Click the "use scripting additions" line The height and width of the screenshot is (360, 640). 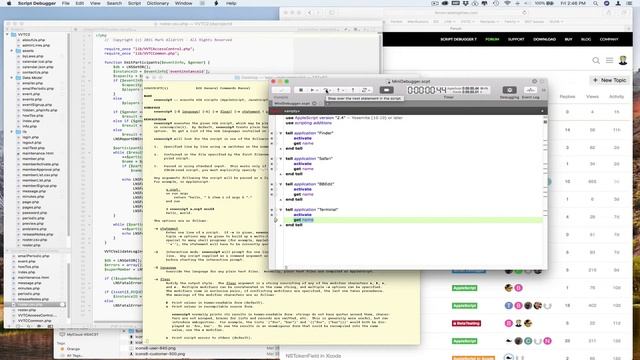tap(309, 123)
